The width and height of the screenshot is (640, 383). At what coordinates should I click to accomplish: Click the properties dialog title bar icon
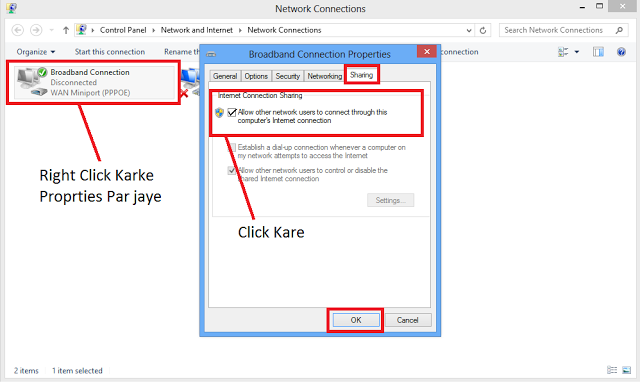coord(211,54)
